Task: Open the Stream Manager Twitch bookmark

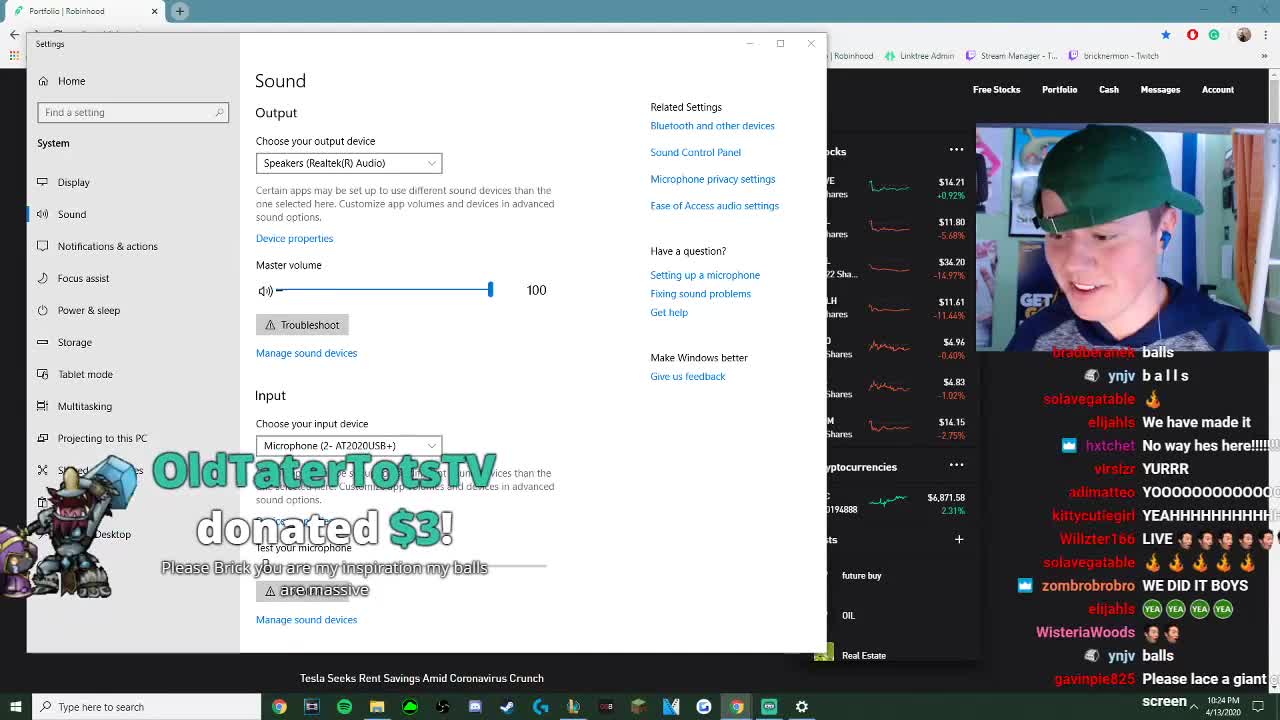Action: [1012, 56]
